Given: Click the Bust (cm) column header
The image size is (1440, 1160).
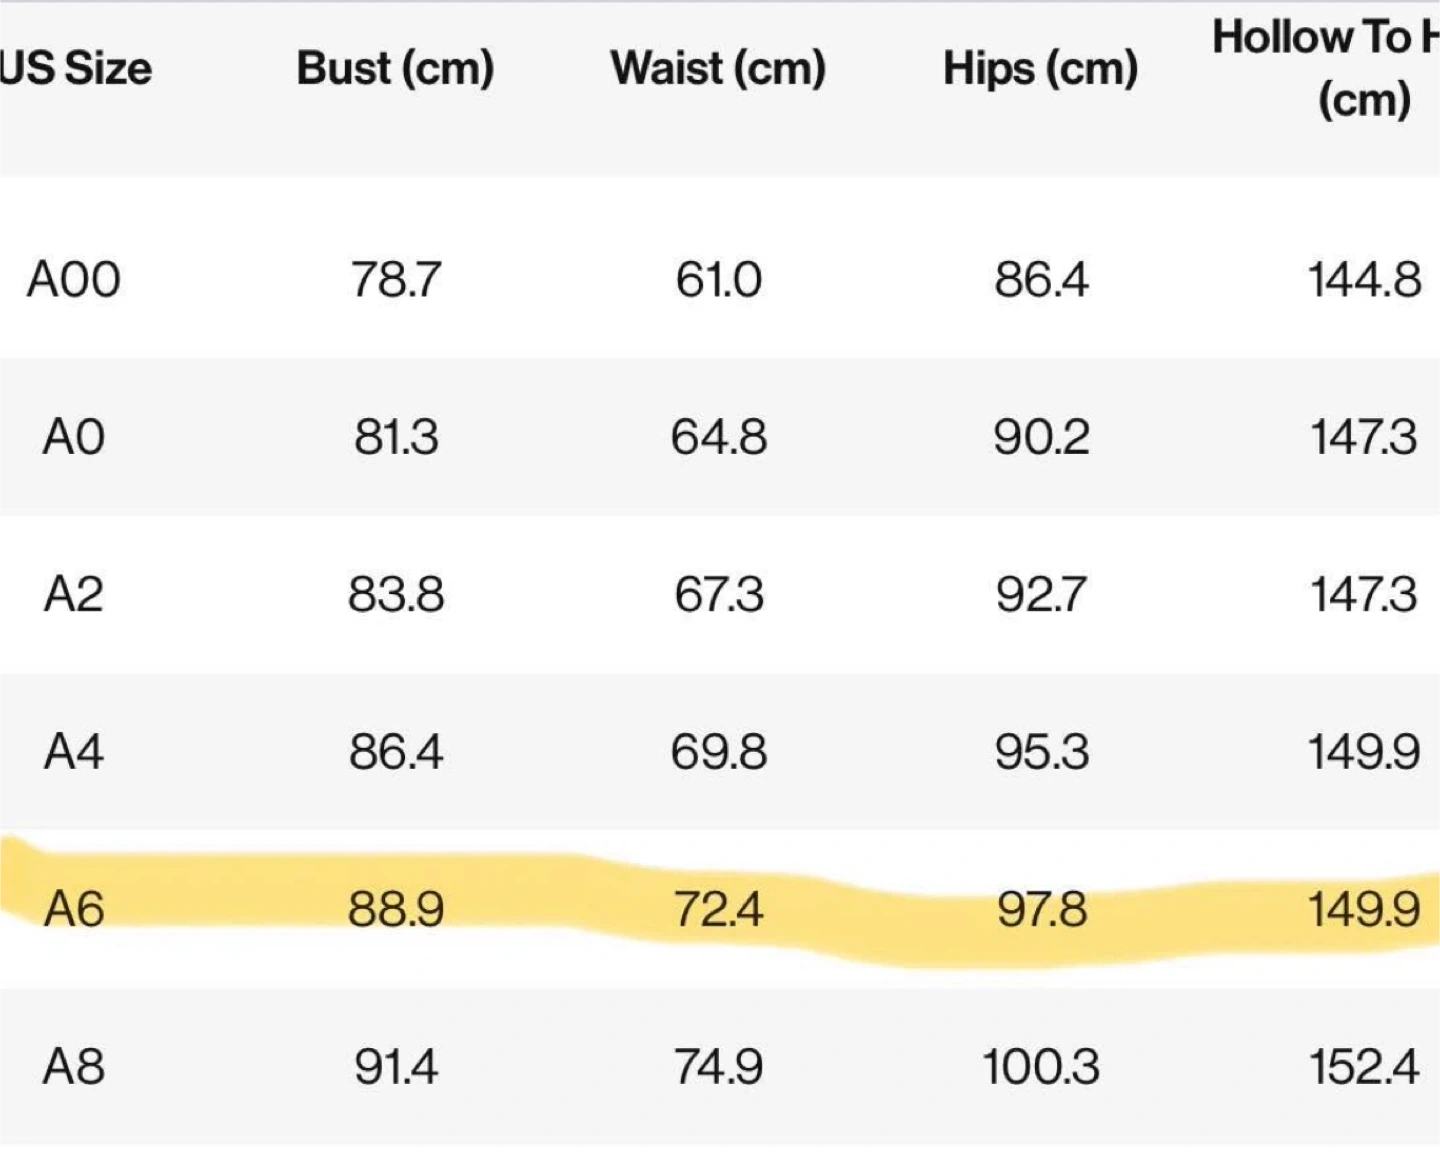Looking at the screenshot, I should coord(395,69).
